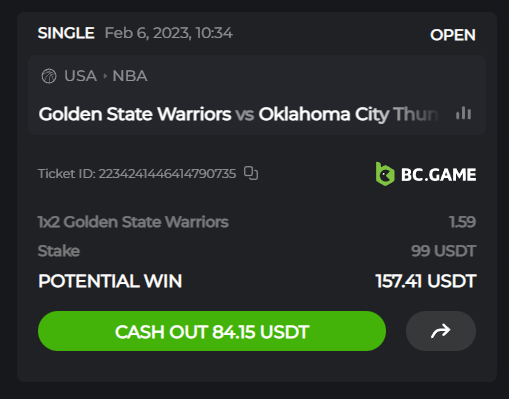509x399 pixels.
Task: Select the NBA league breadcrumb
Action: (x=130, y=76)
